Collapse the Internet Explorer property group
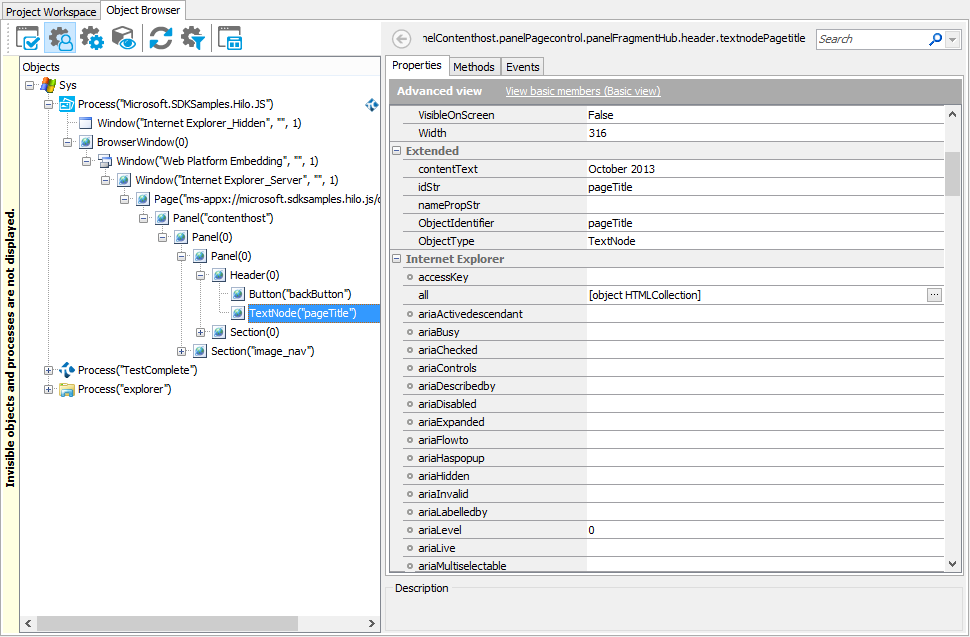 point(396,259)
